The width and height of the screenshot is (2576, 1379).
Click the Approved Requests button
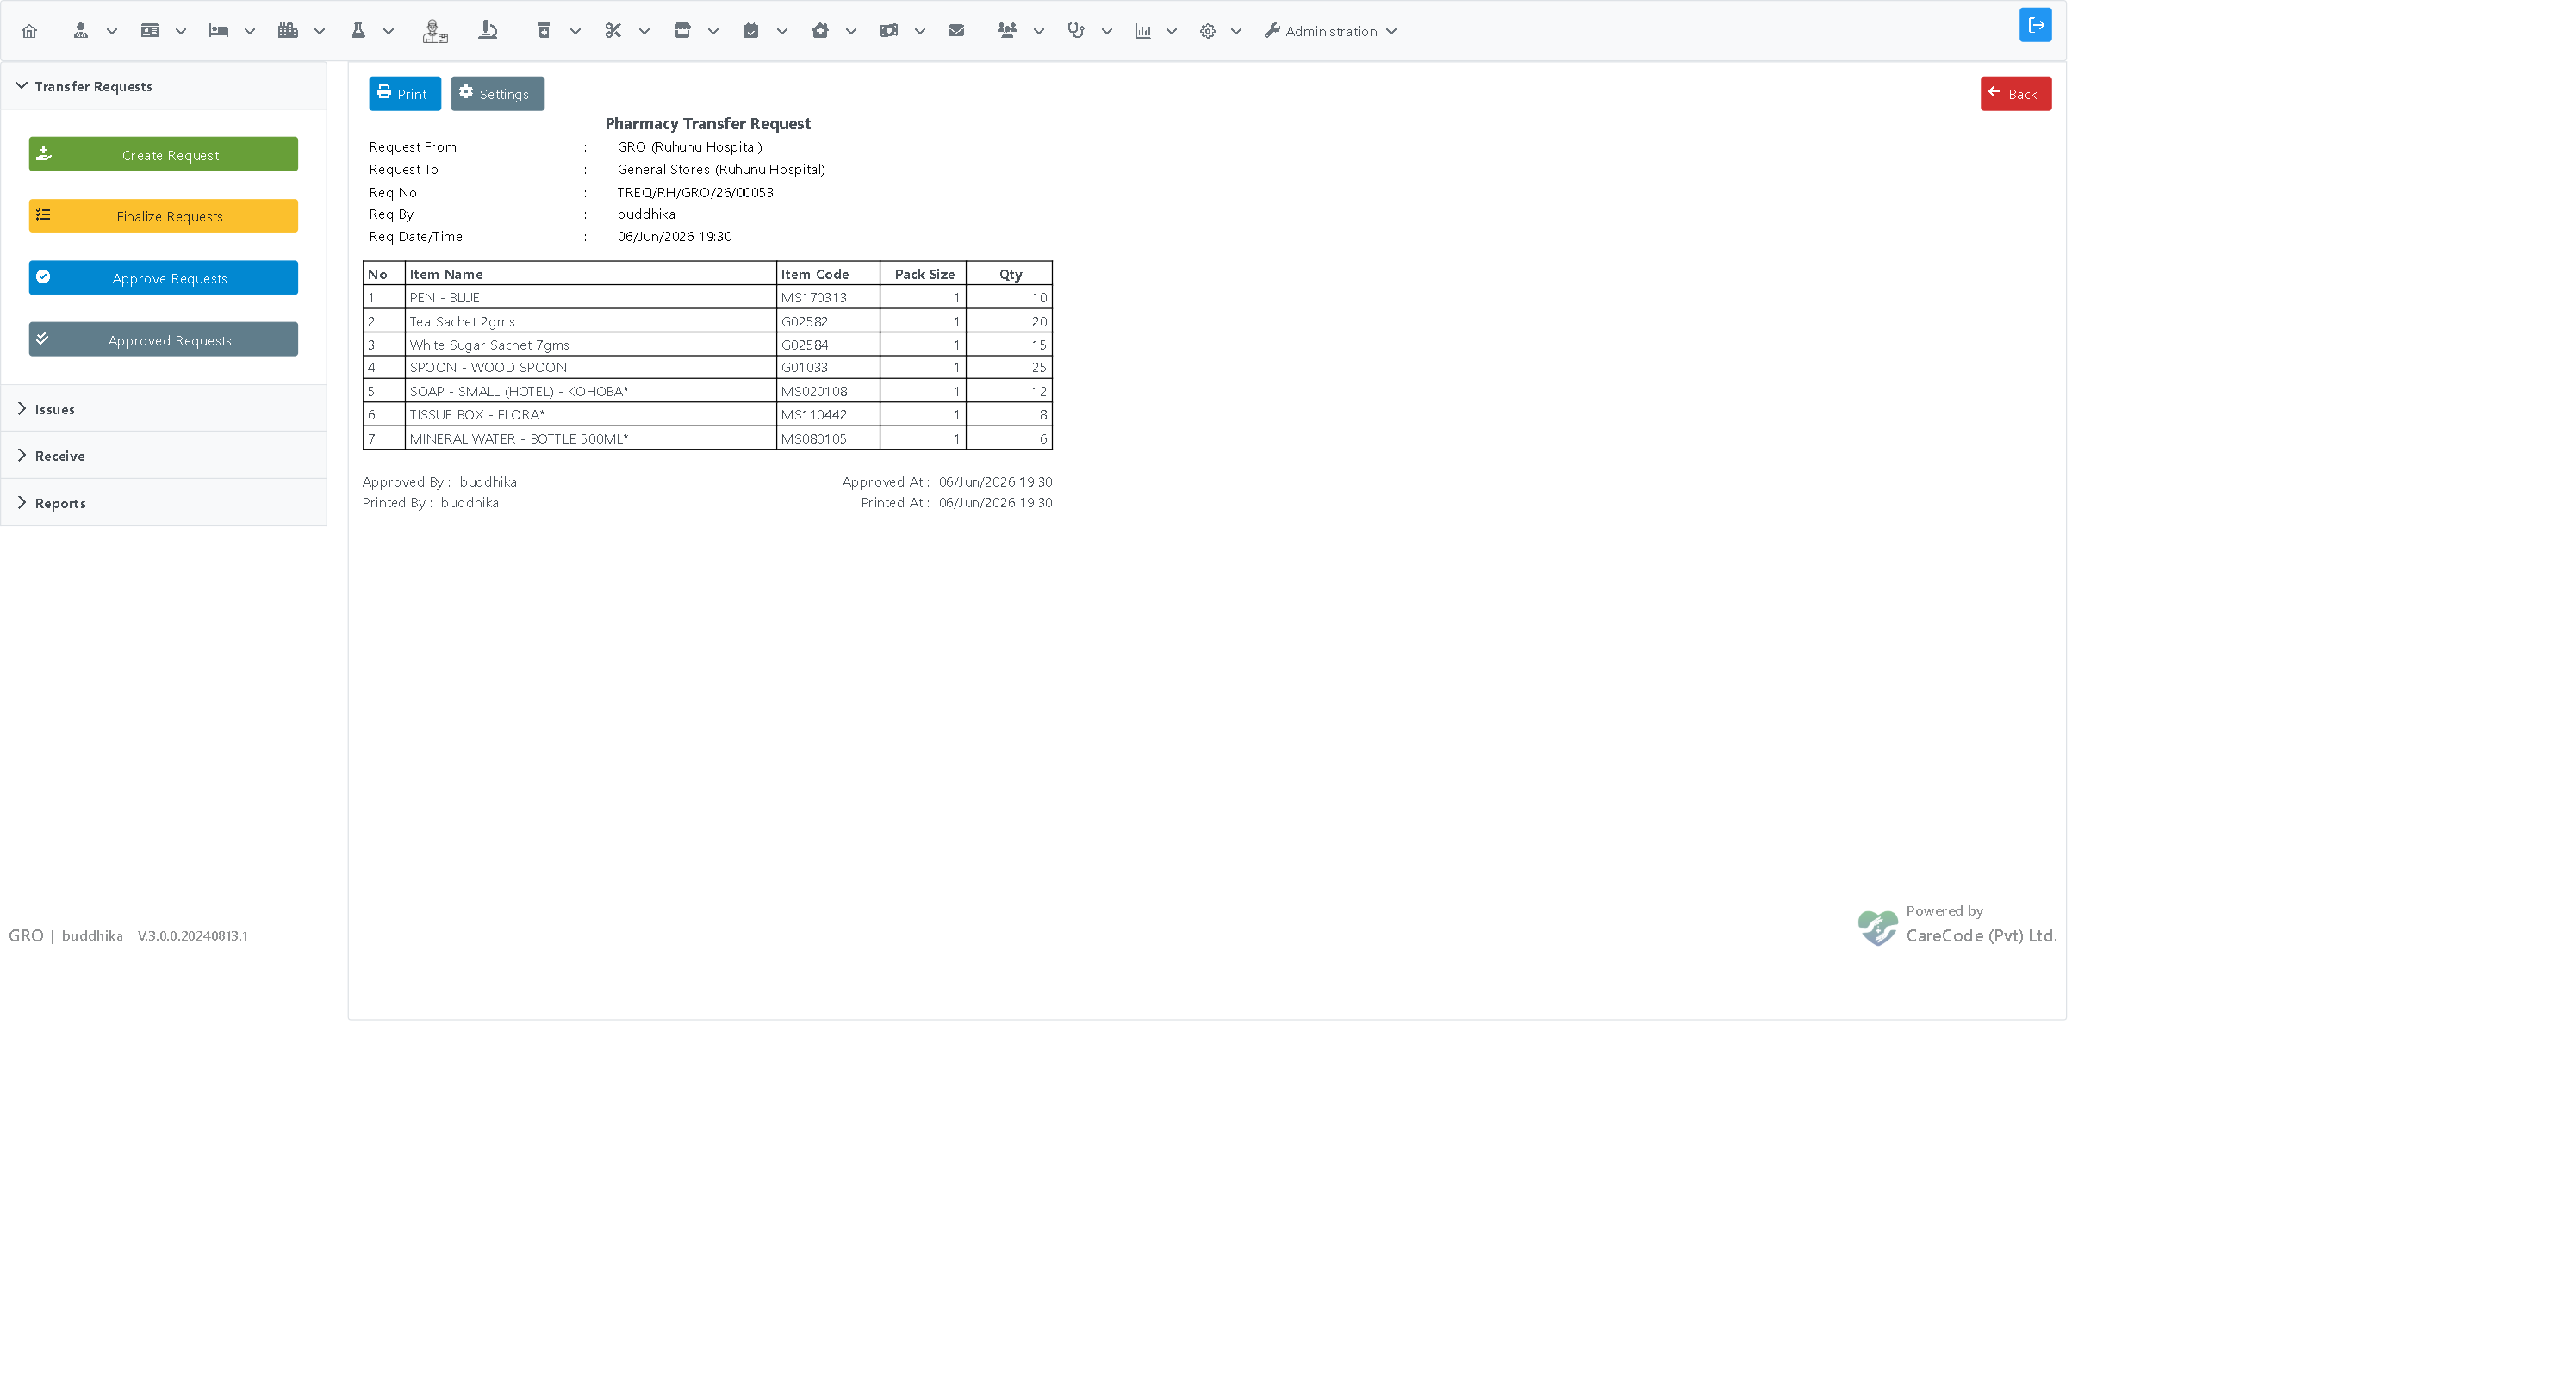pos(163,339)
